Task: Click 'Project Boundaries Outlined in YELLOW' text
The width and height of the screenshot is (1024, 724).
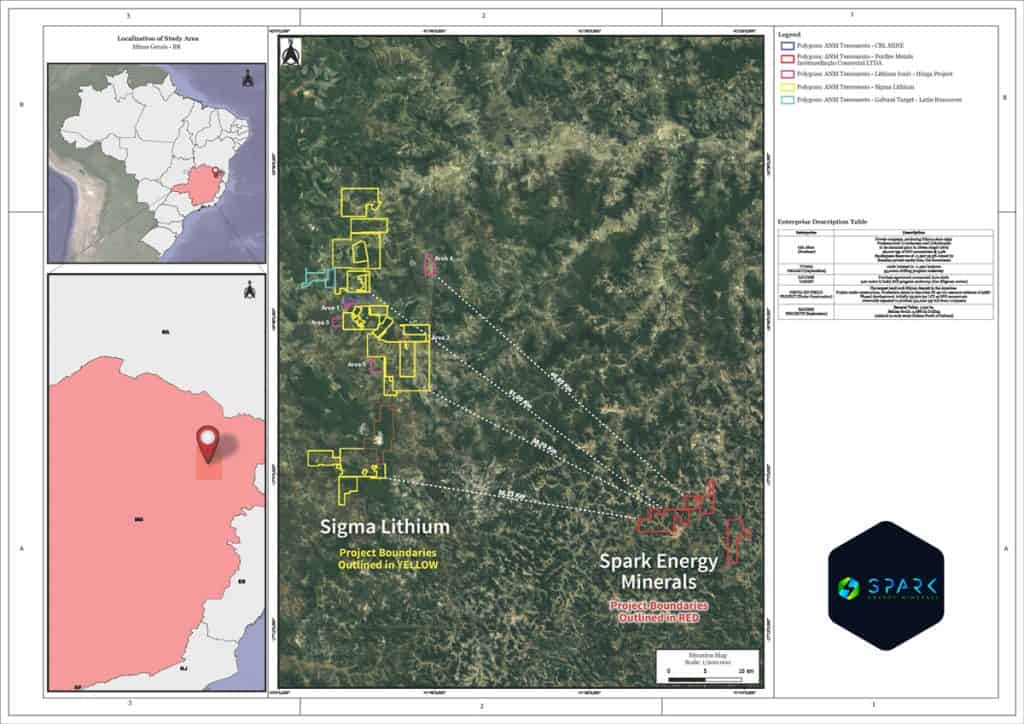Action: click(388, 559)
